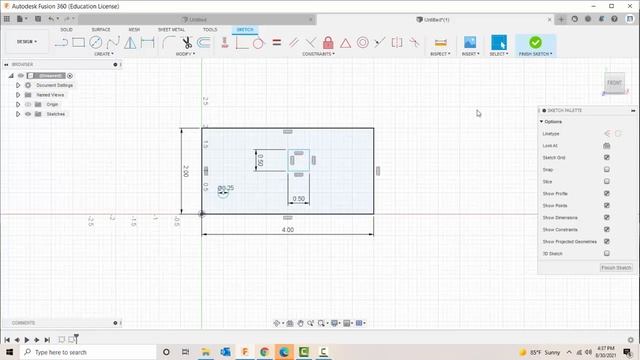
Task: Click the Undo arrow
Action: [x=51, y=19]
